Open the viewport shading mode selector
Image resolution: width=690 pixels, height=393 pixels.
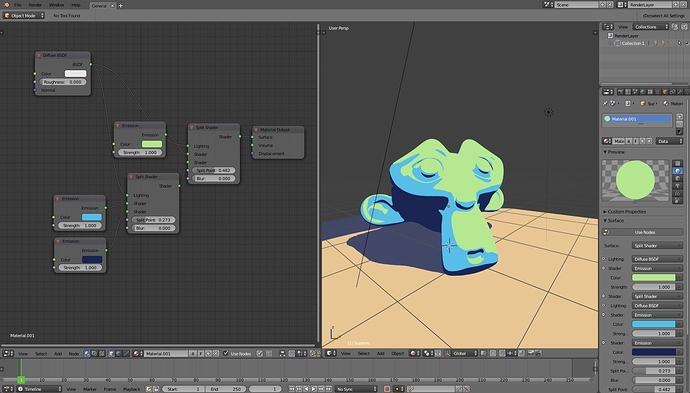414,353
